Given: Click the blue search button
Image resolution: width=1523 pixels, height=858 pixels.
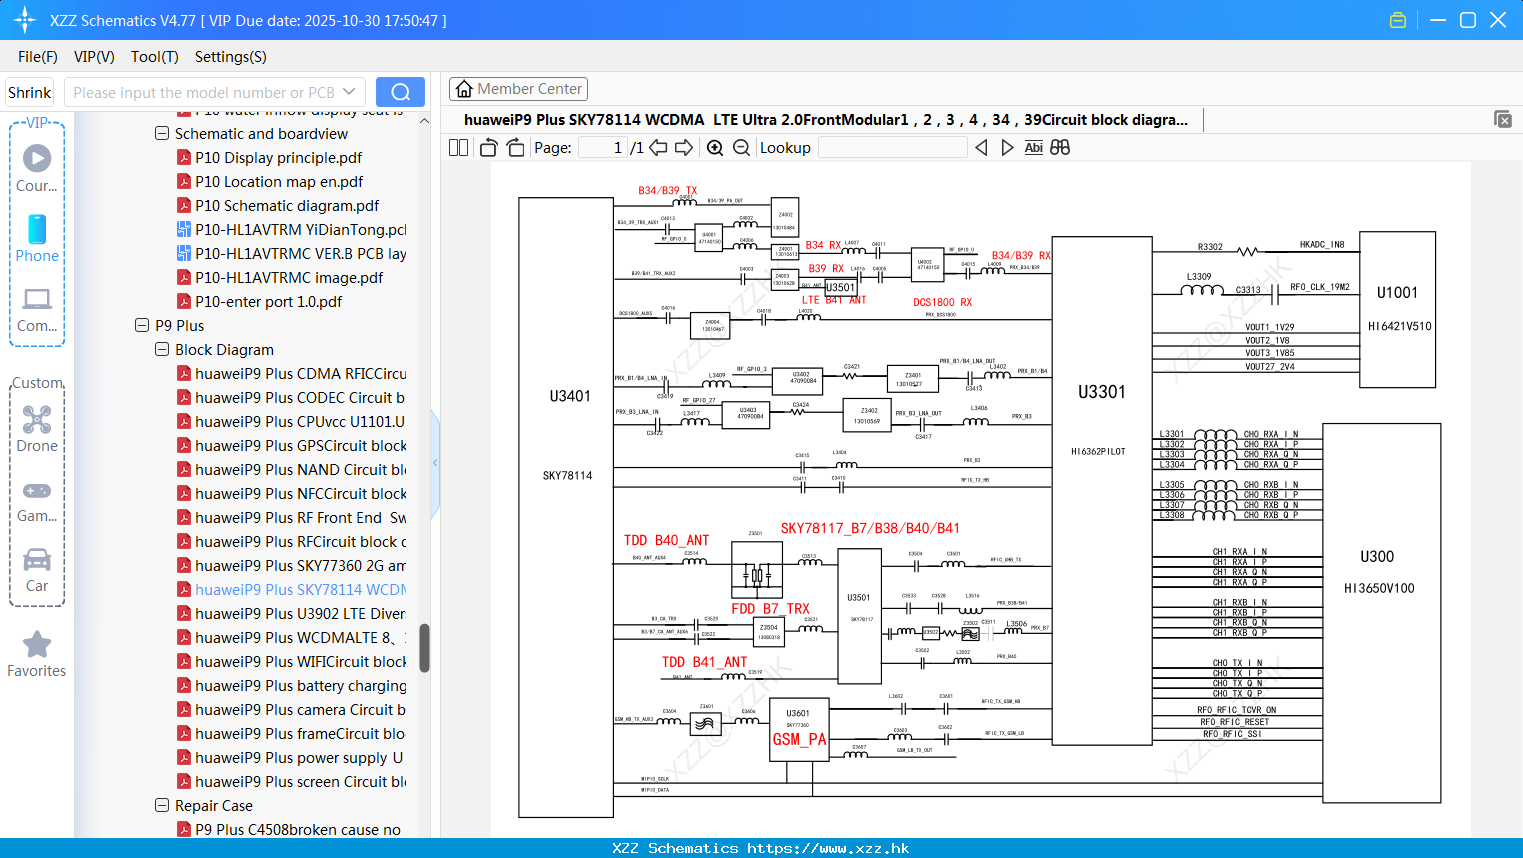Looking at the screenshot, I should coord(400,92).
